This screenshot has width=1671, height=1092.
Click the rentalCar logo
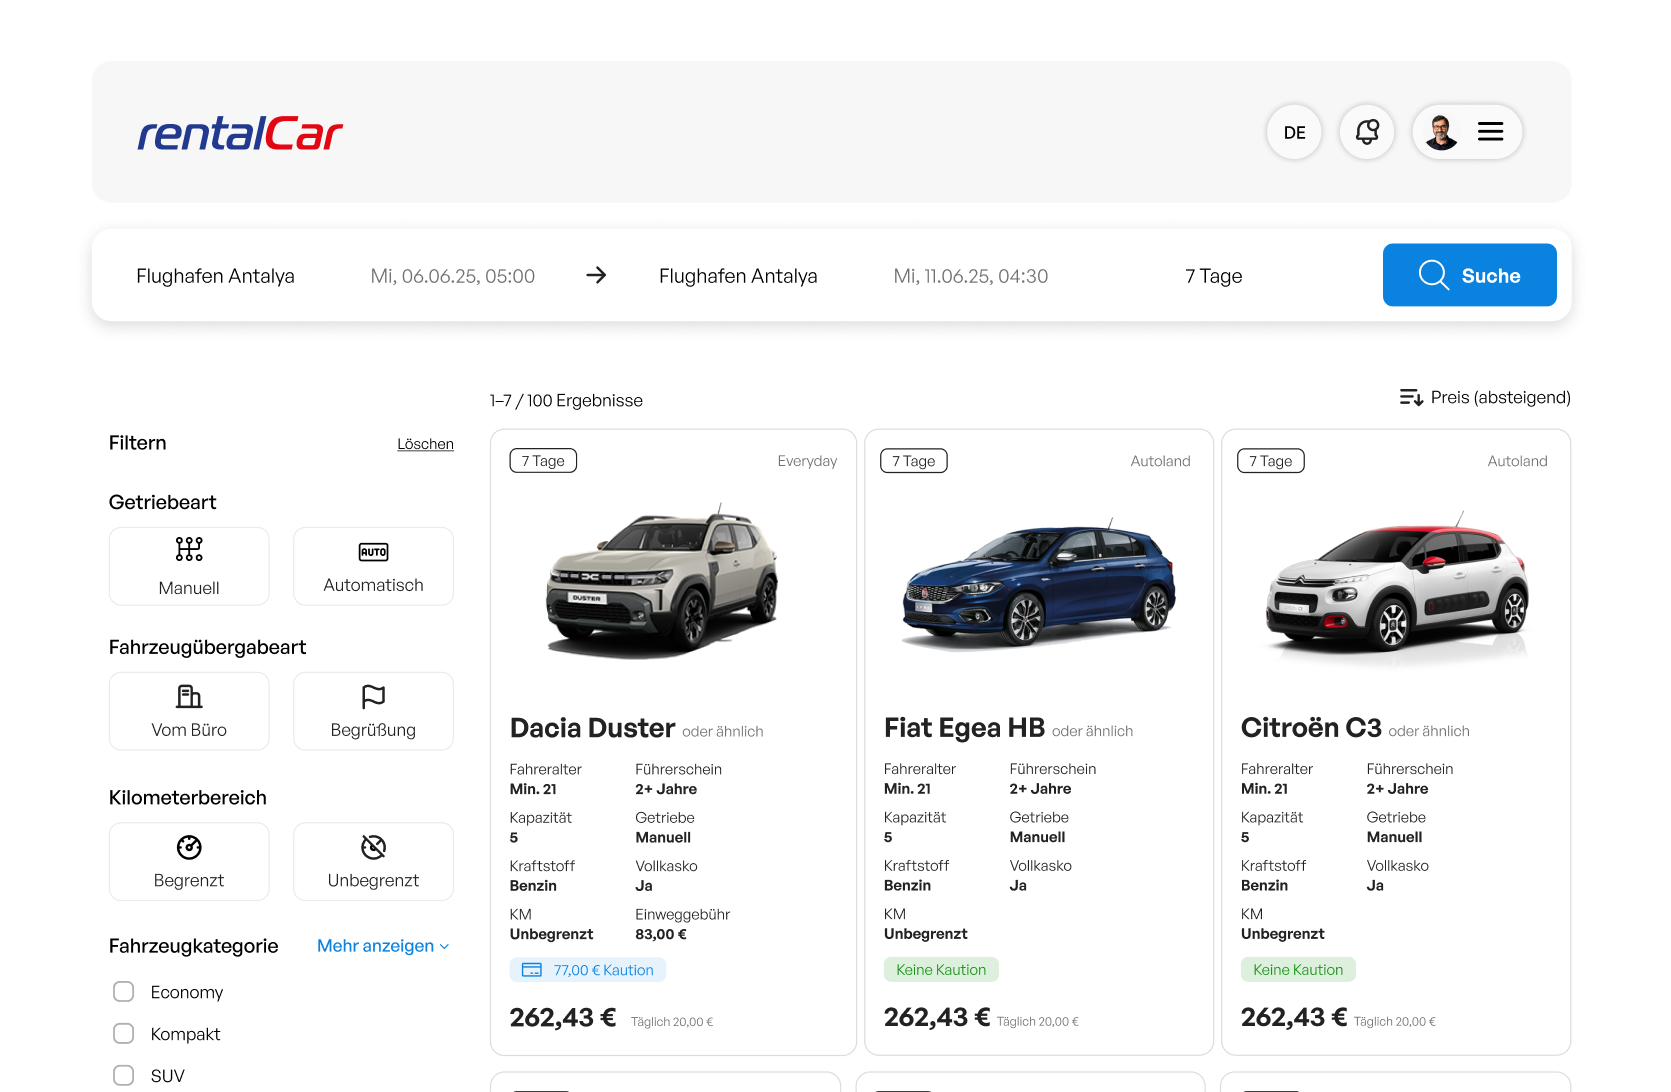(x=240, y=133)
